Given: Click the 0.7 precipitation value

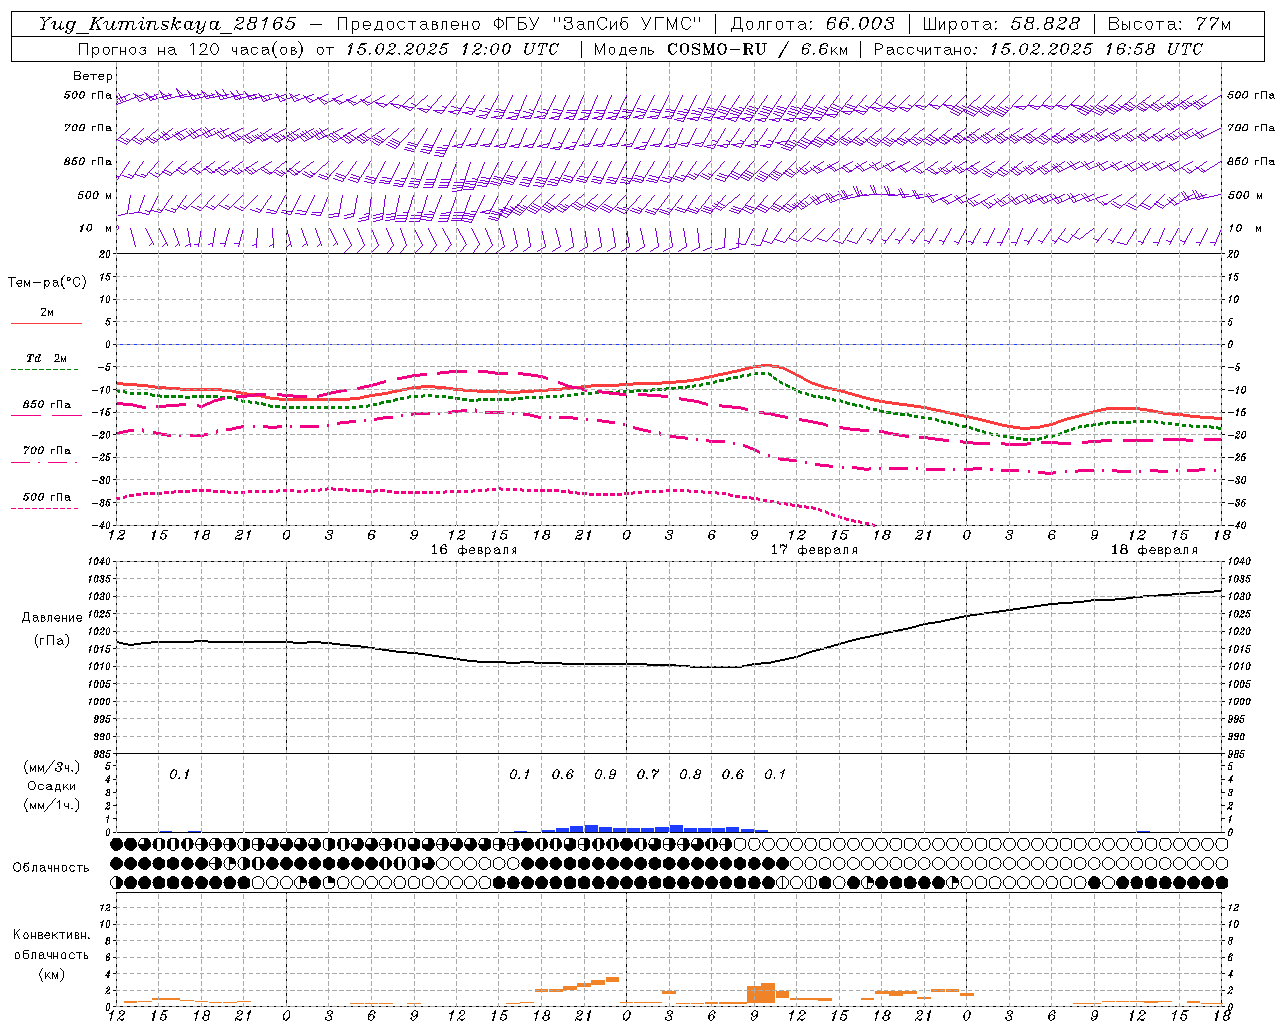Looking at the screenshot, I should [648, 775].
